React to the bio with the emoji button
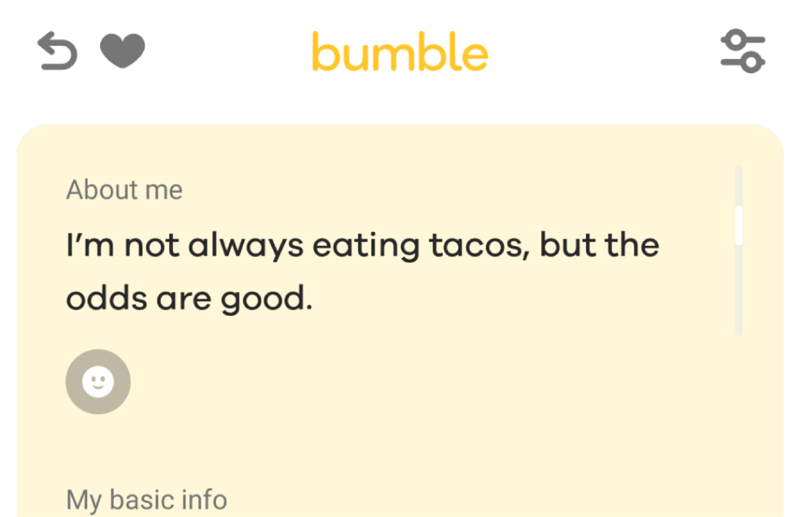The image size is (800, 517). [x=98, y=381]
